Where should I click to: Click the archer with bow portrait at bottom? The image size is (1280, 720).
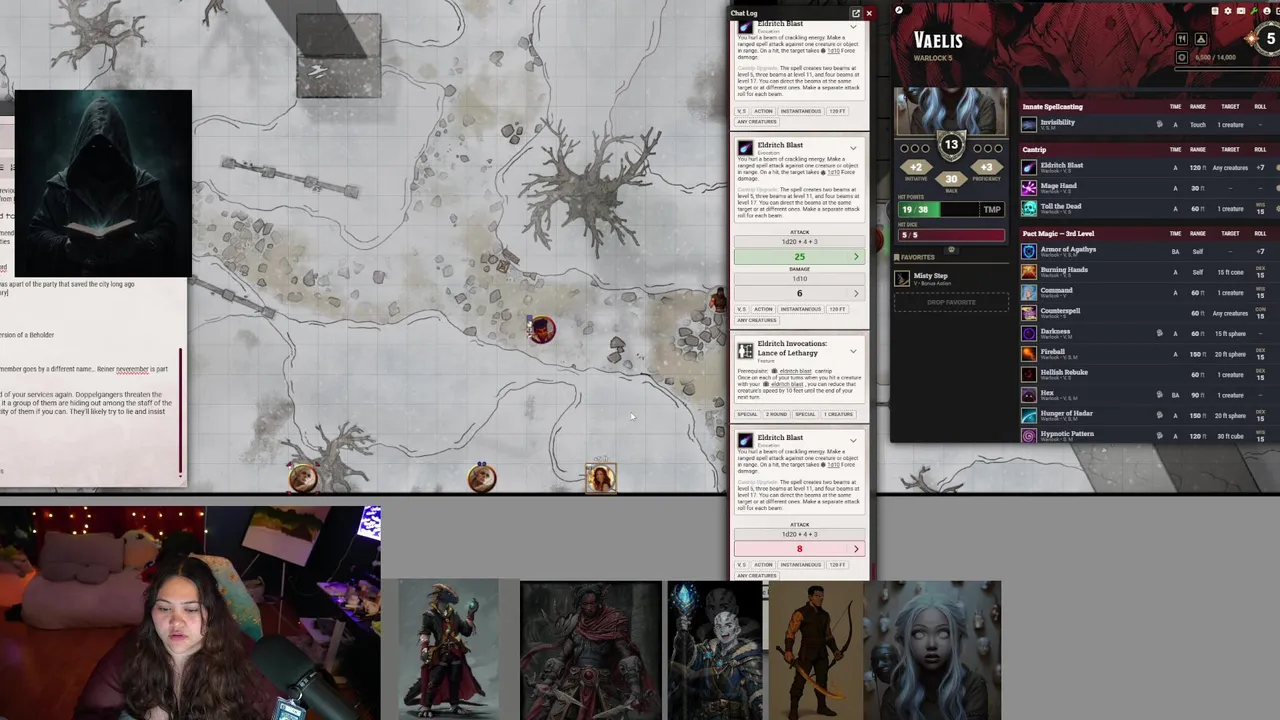(816, 650)
